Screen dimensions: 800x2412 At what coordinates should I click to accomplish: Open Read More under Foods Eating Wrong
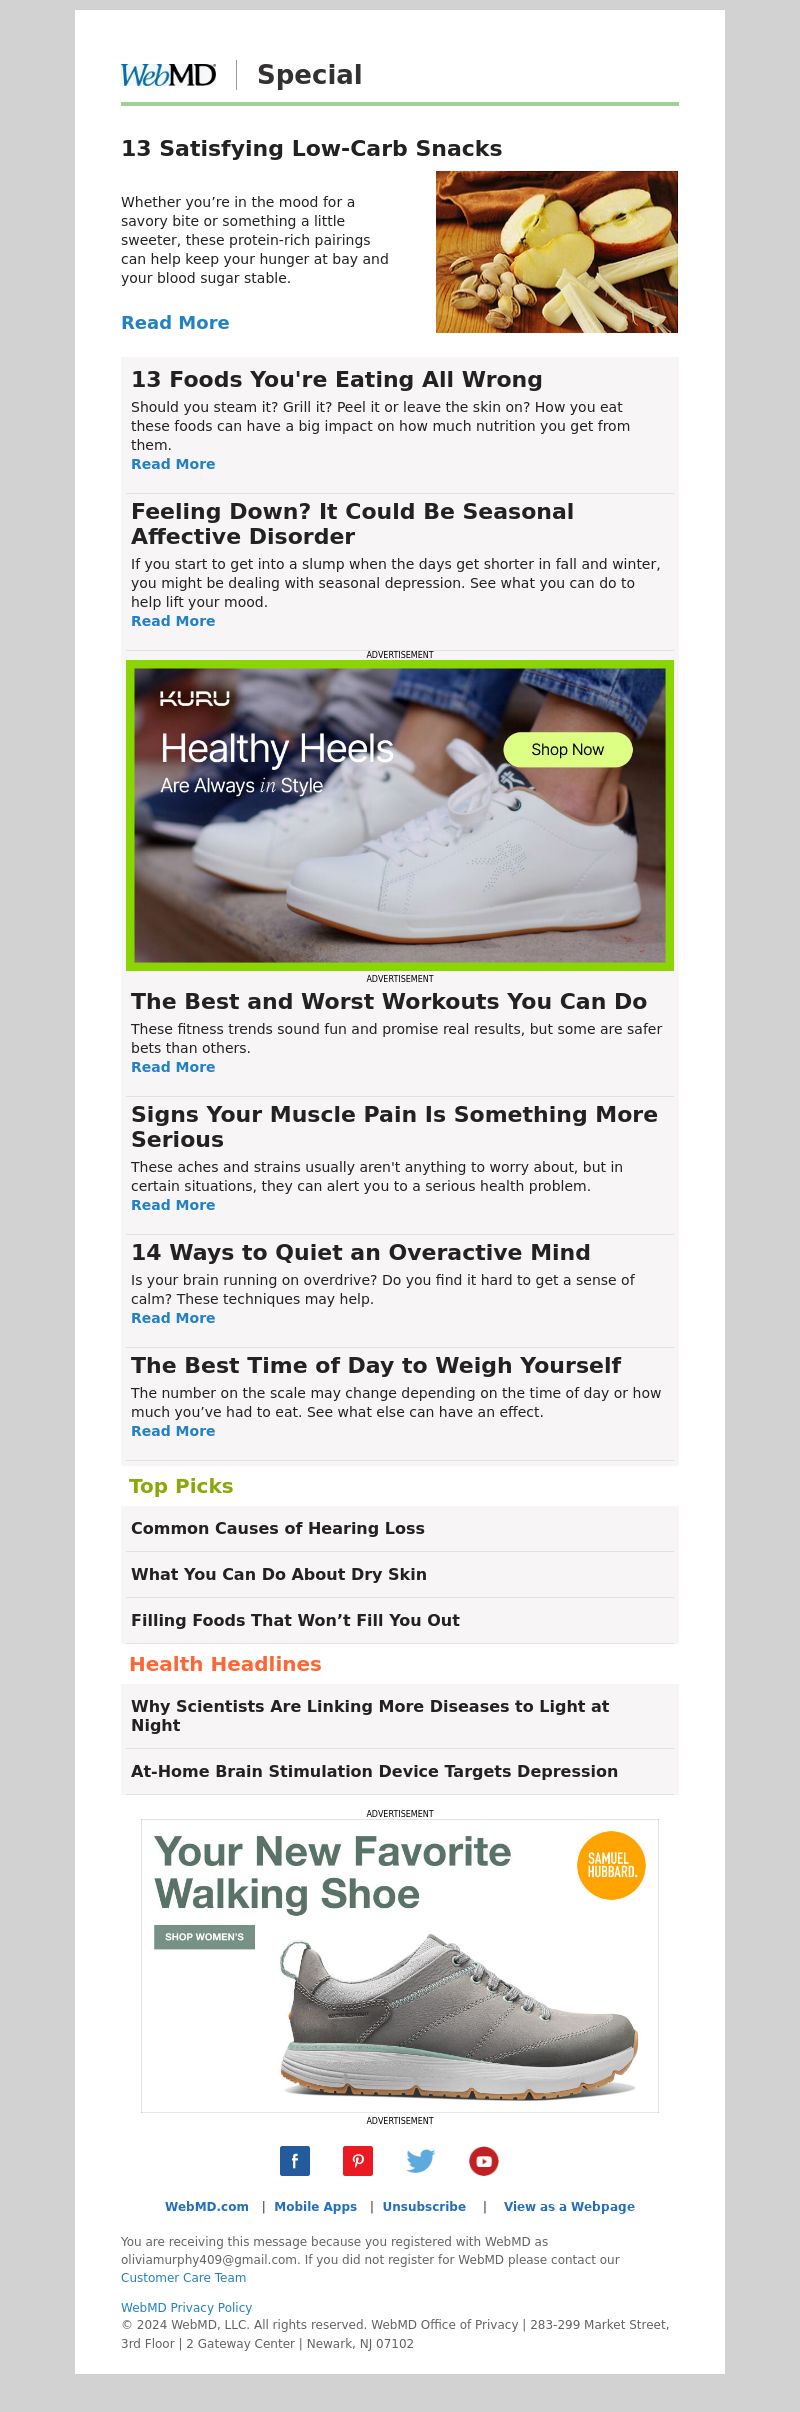pyautogui.click(x=173, y=464)
